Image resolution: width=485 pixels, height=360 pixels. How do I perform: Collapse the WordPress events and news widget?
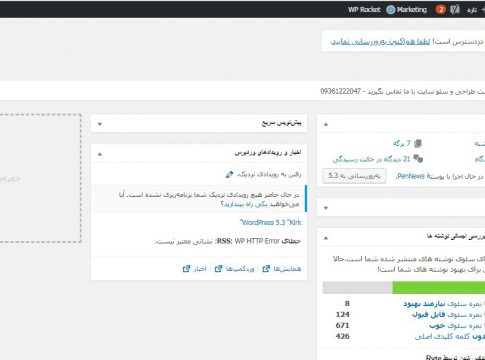point(100,154)
